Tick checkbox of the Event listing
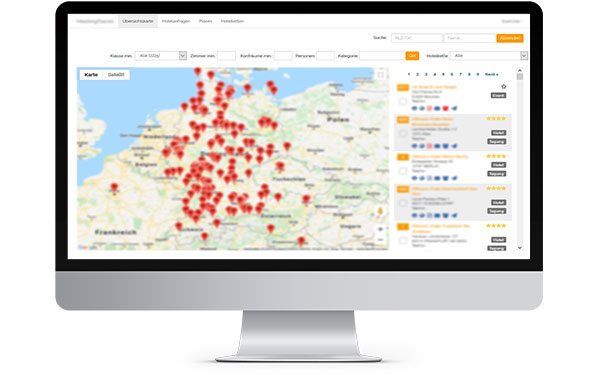Viewport: 600px width, 375px height. [403, 101]
